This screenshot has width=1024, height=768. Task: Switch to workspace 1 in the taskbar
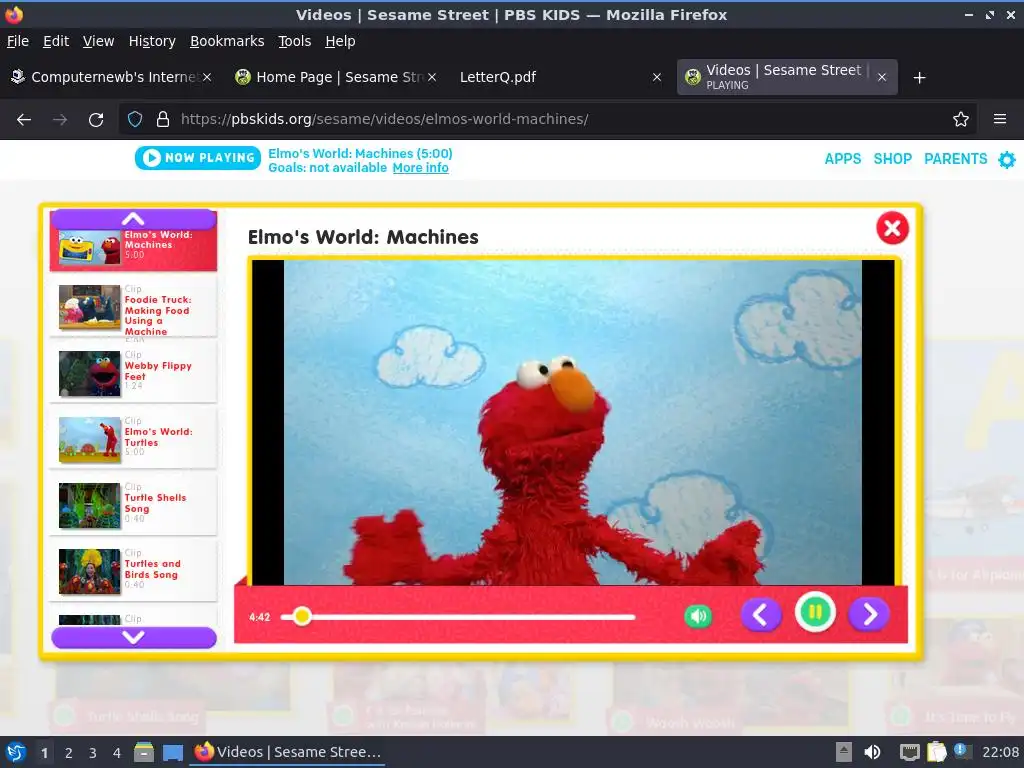pos(44,753)
